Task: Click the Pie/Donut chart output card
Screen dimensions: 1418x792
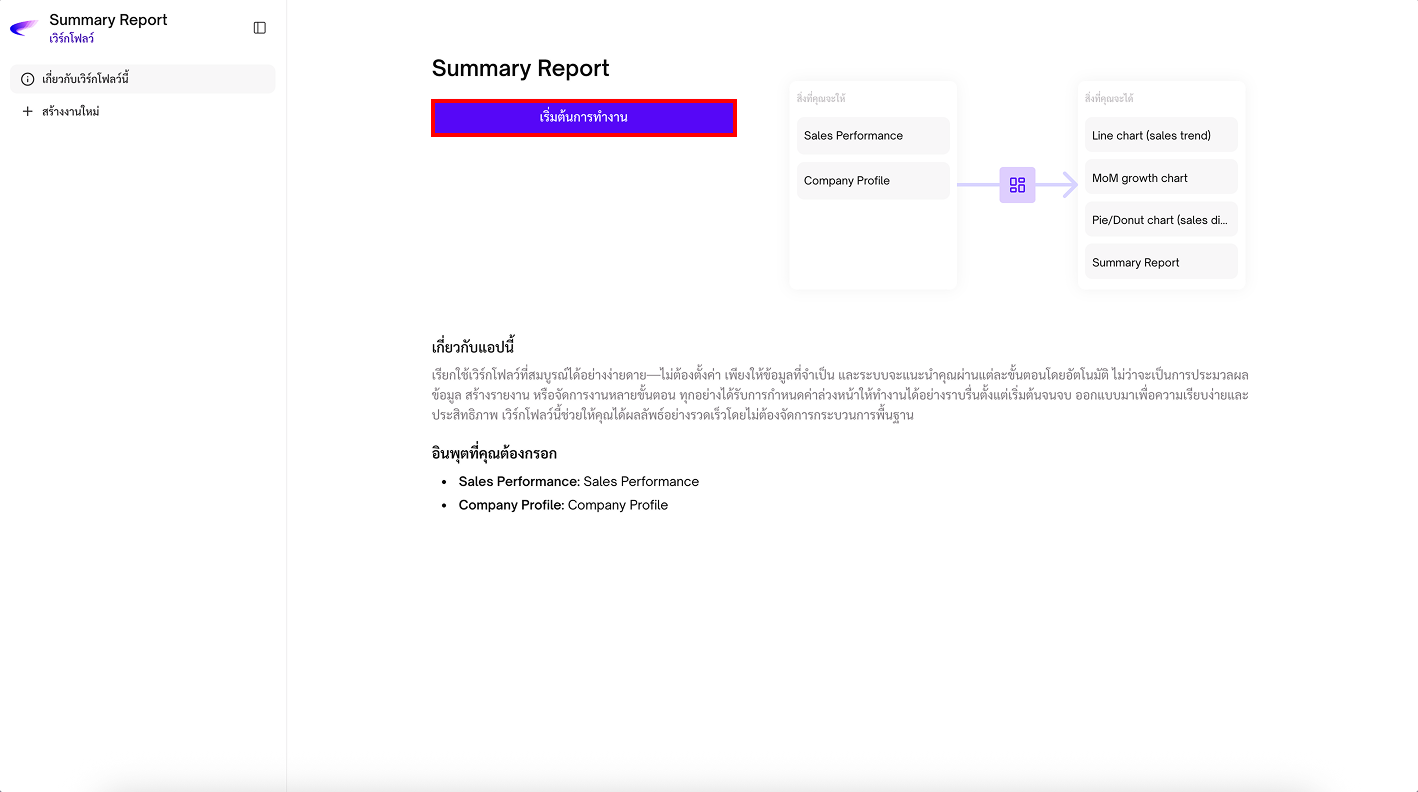Action: click(1160, 220)
